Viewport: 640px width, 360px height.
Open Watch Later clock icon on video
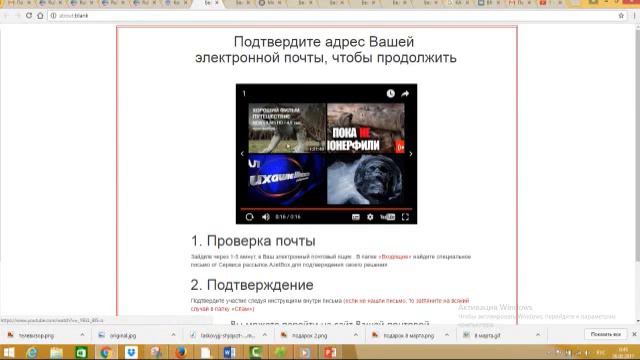[x=391, y=93]
